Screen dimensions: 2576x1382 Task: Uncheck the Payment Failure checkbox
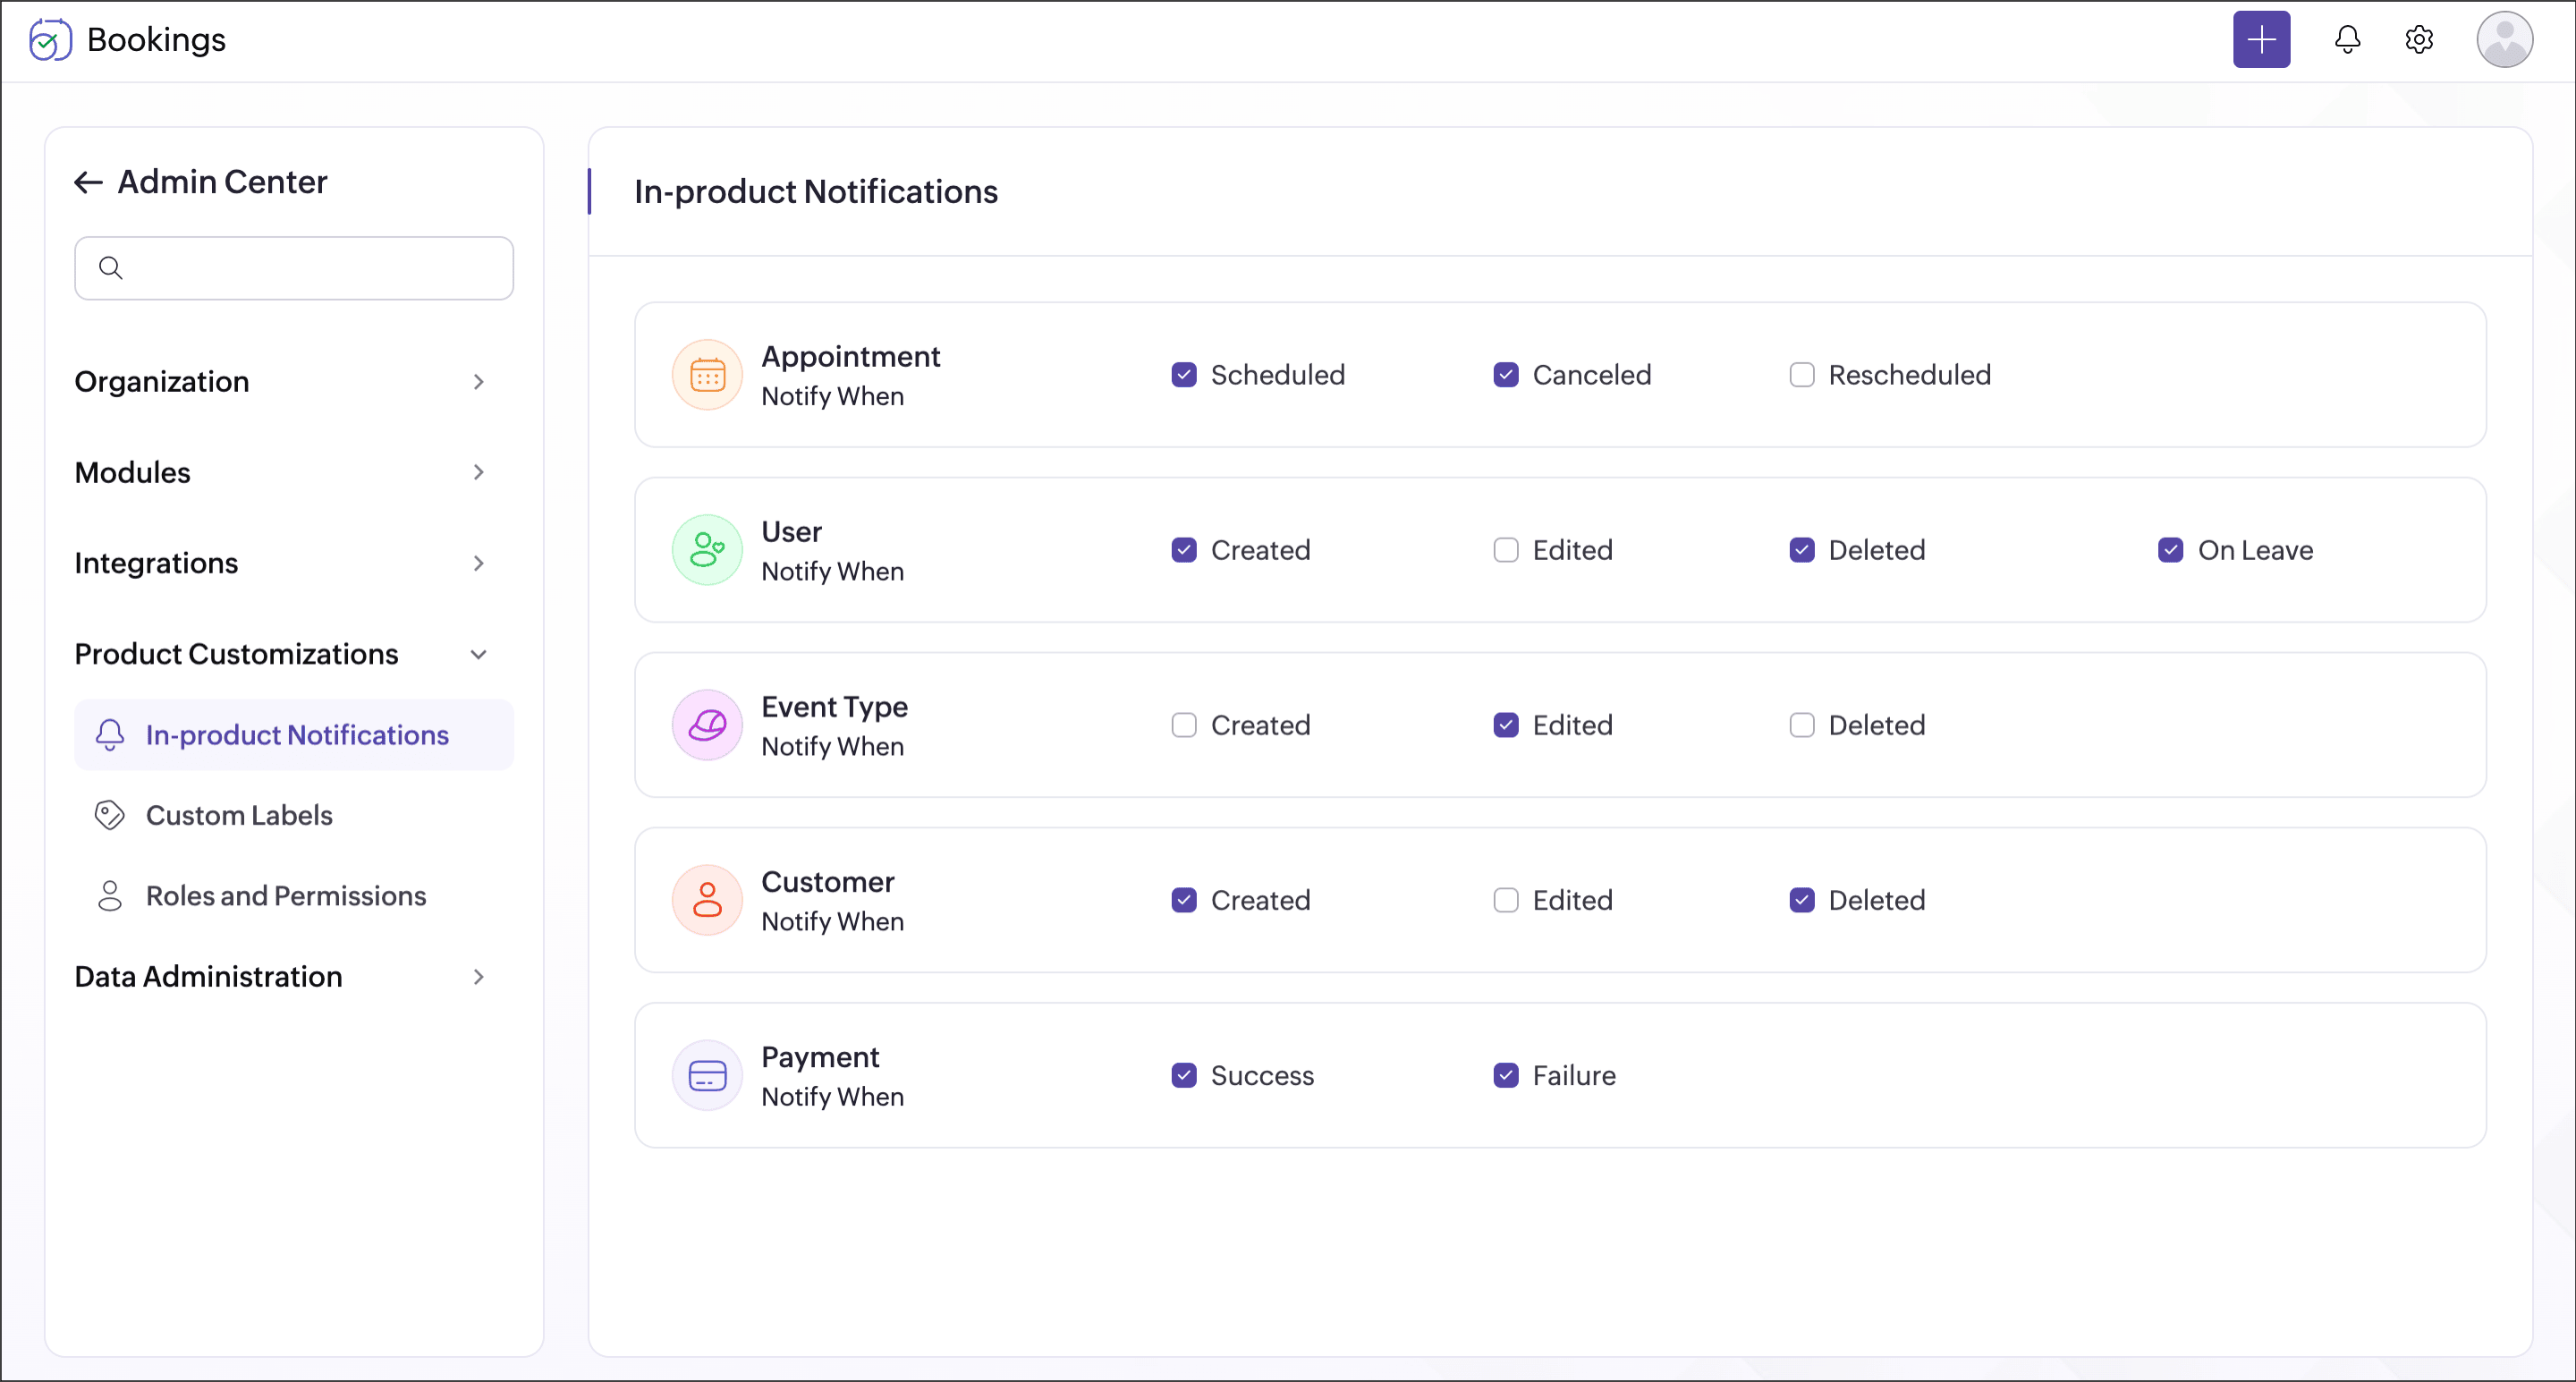(1505, 1076)
